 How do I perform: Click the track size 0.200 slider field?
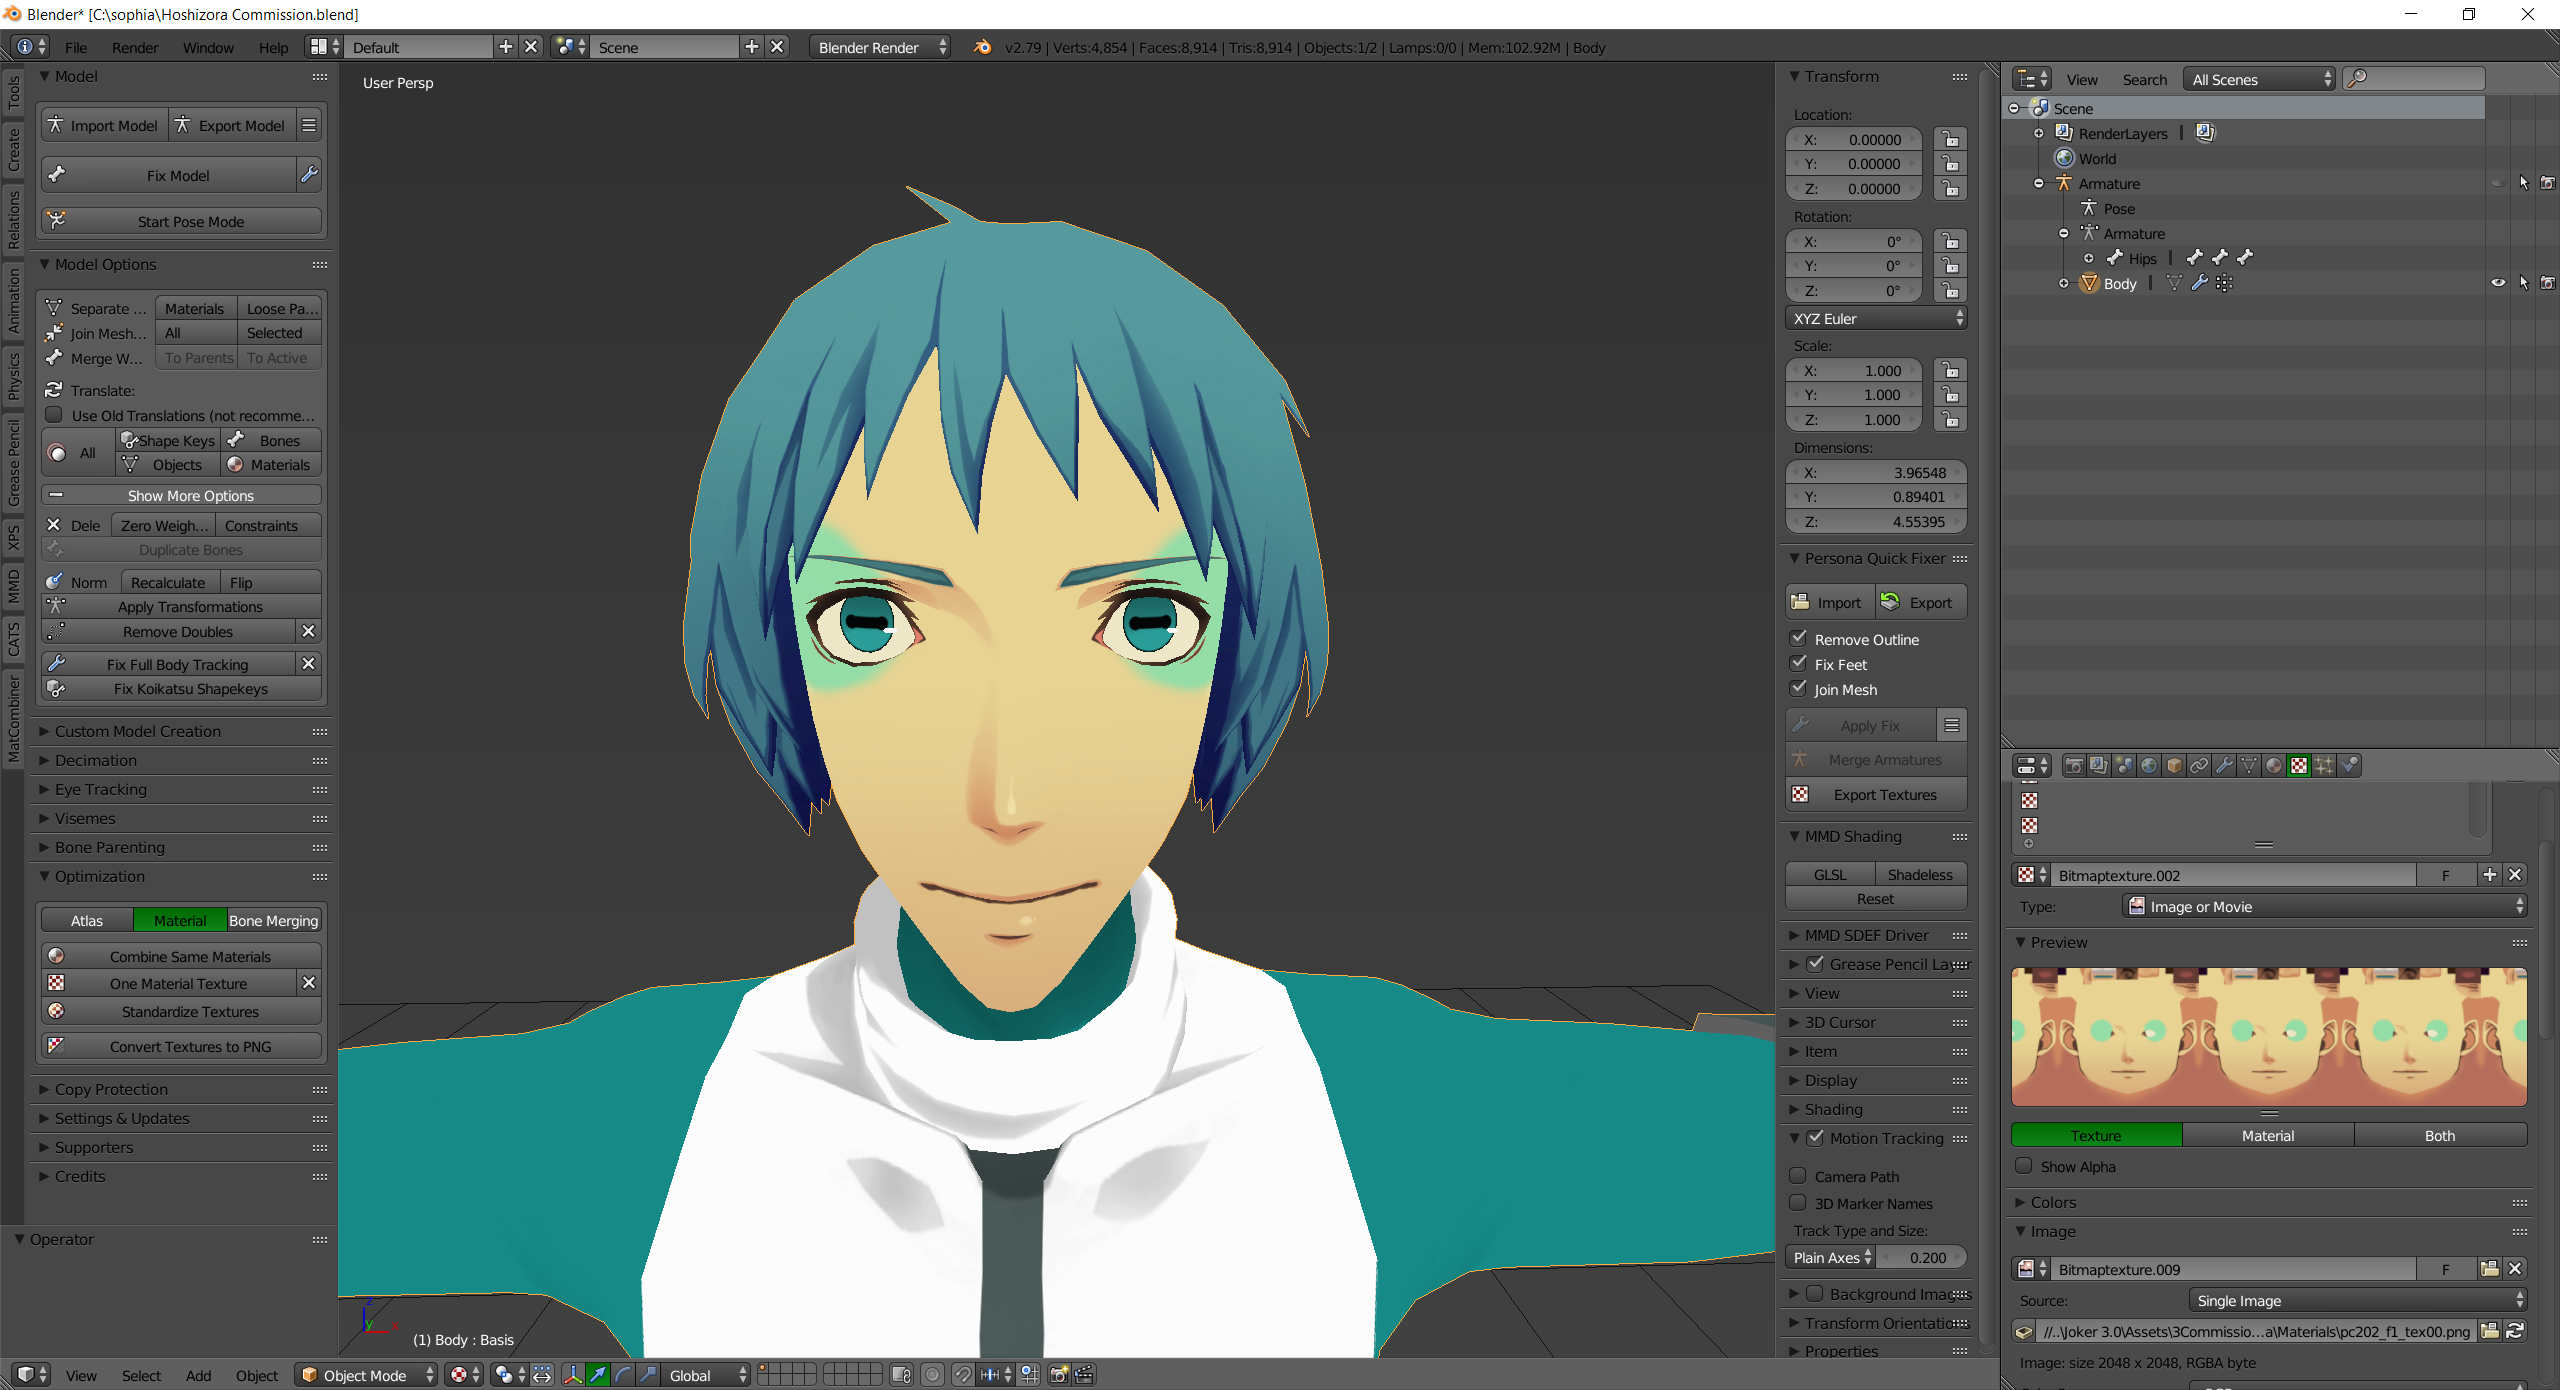[x=1921, y=1257]
